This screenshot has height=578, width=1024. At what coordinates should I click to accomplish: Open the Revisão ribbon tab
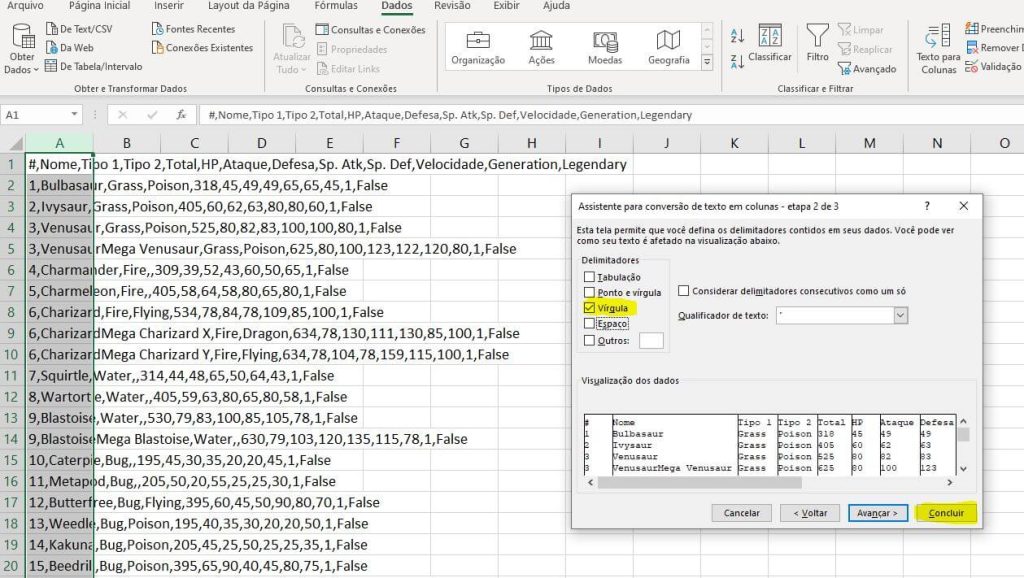[453, 7]
